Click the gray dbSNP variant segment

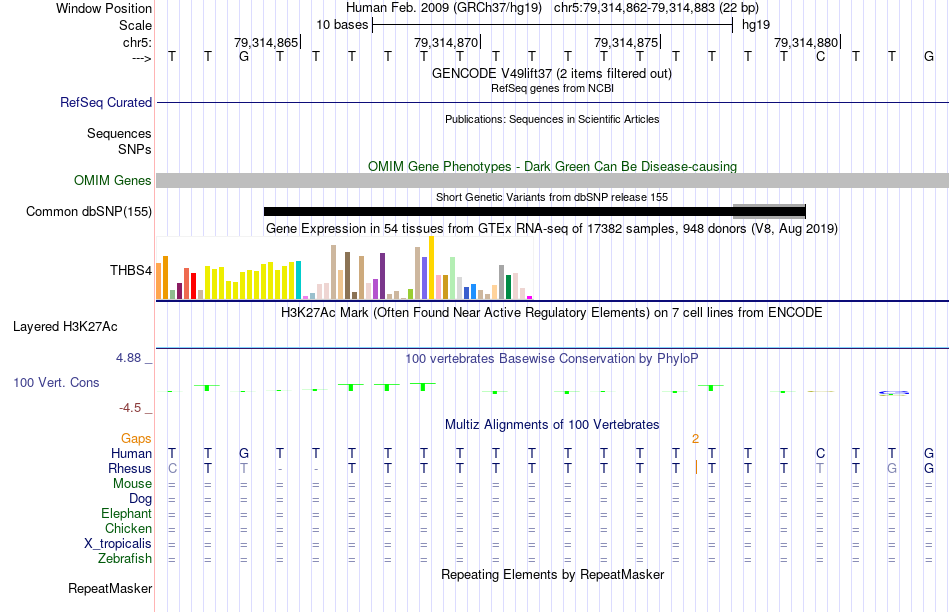[769, 211]
